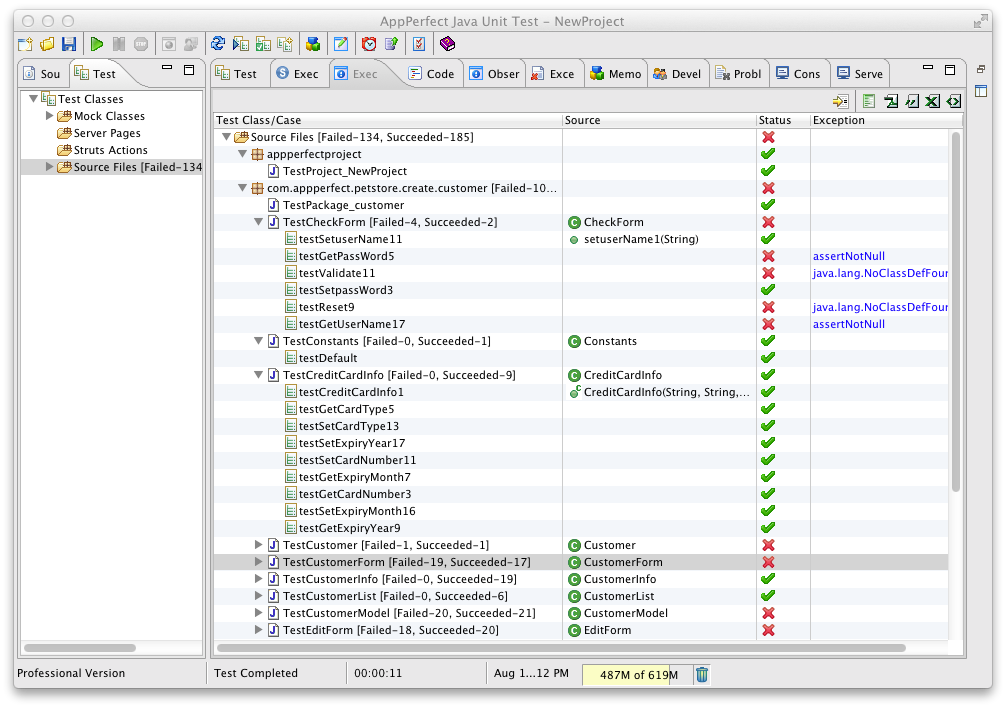This screenshot has width=1006, height=708.
Task: Click the blue Refresh arrows icon
Action: (x=218, y=44)
